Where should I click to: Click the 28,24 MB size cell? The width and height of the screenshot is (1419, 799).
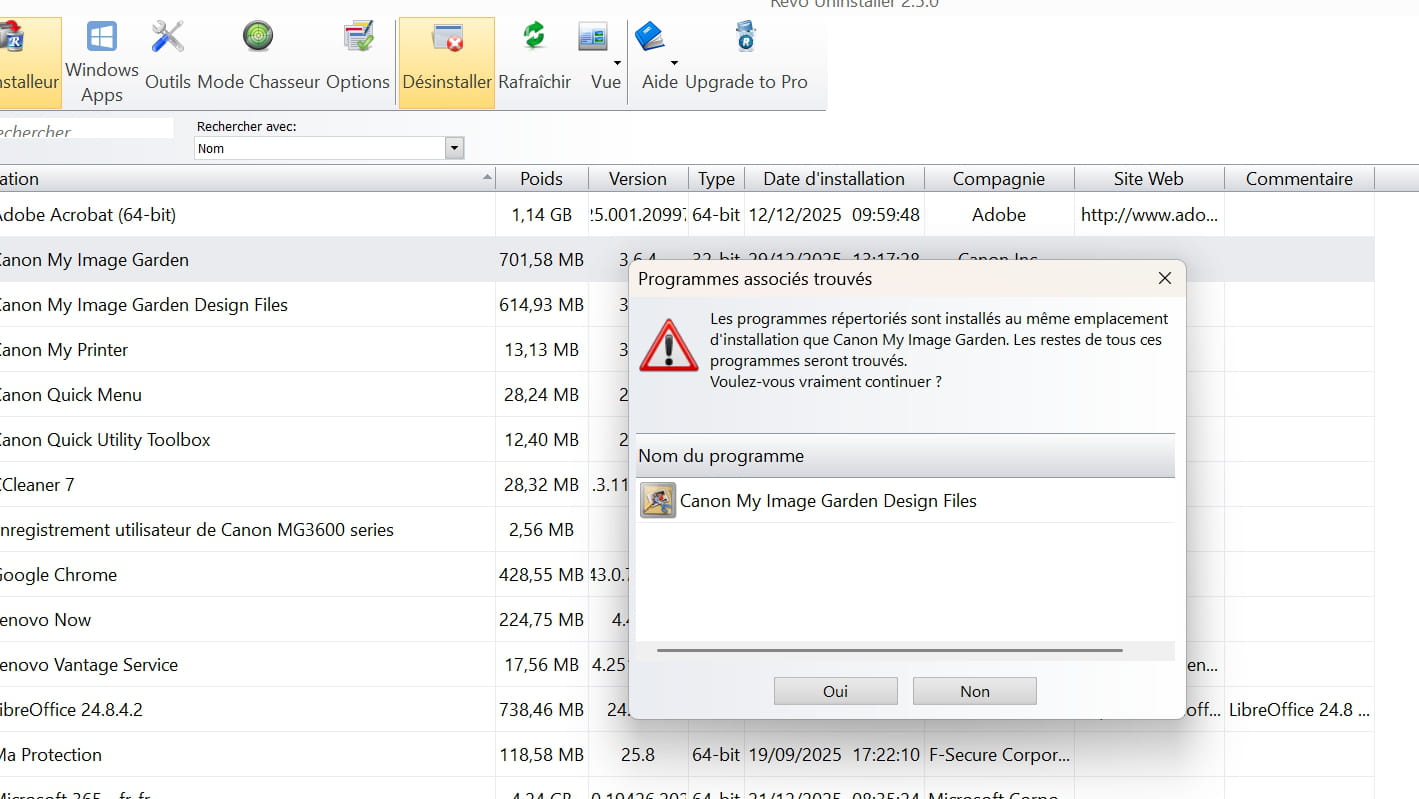[x=542, y=395]
